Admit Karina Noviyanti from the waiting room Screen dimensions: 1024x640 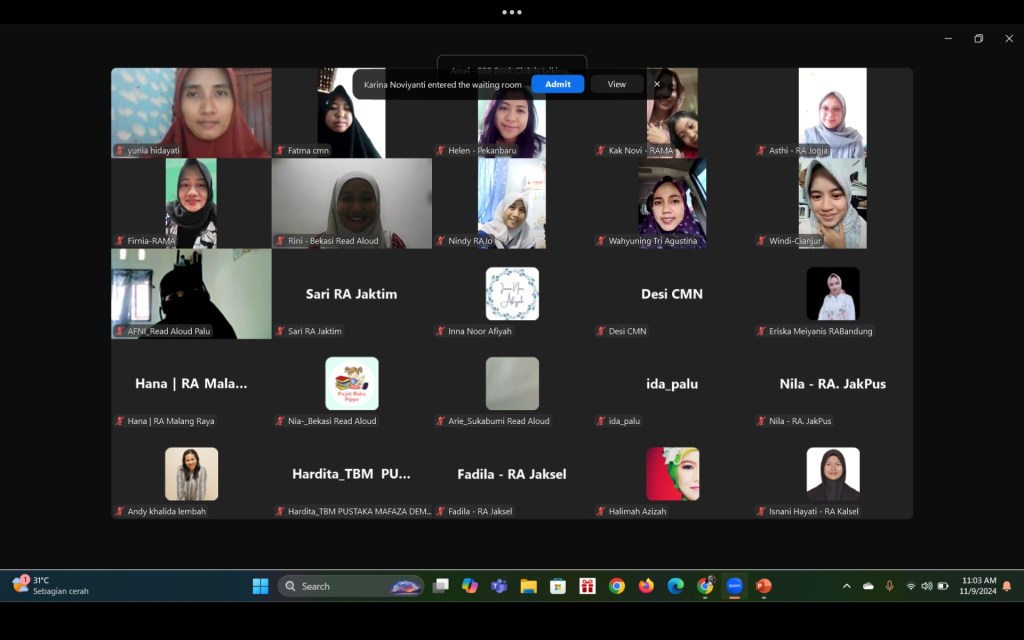tap(557, 84)
